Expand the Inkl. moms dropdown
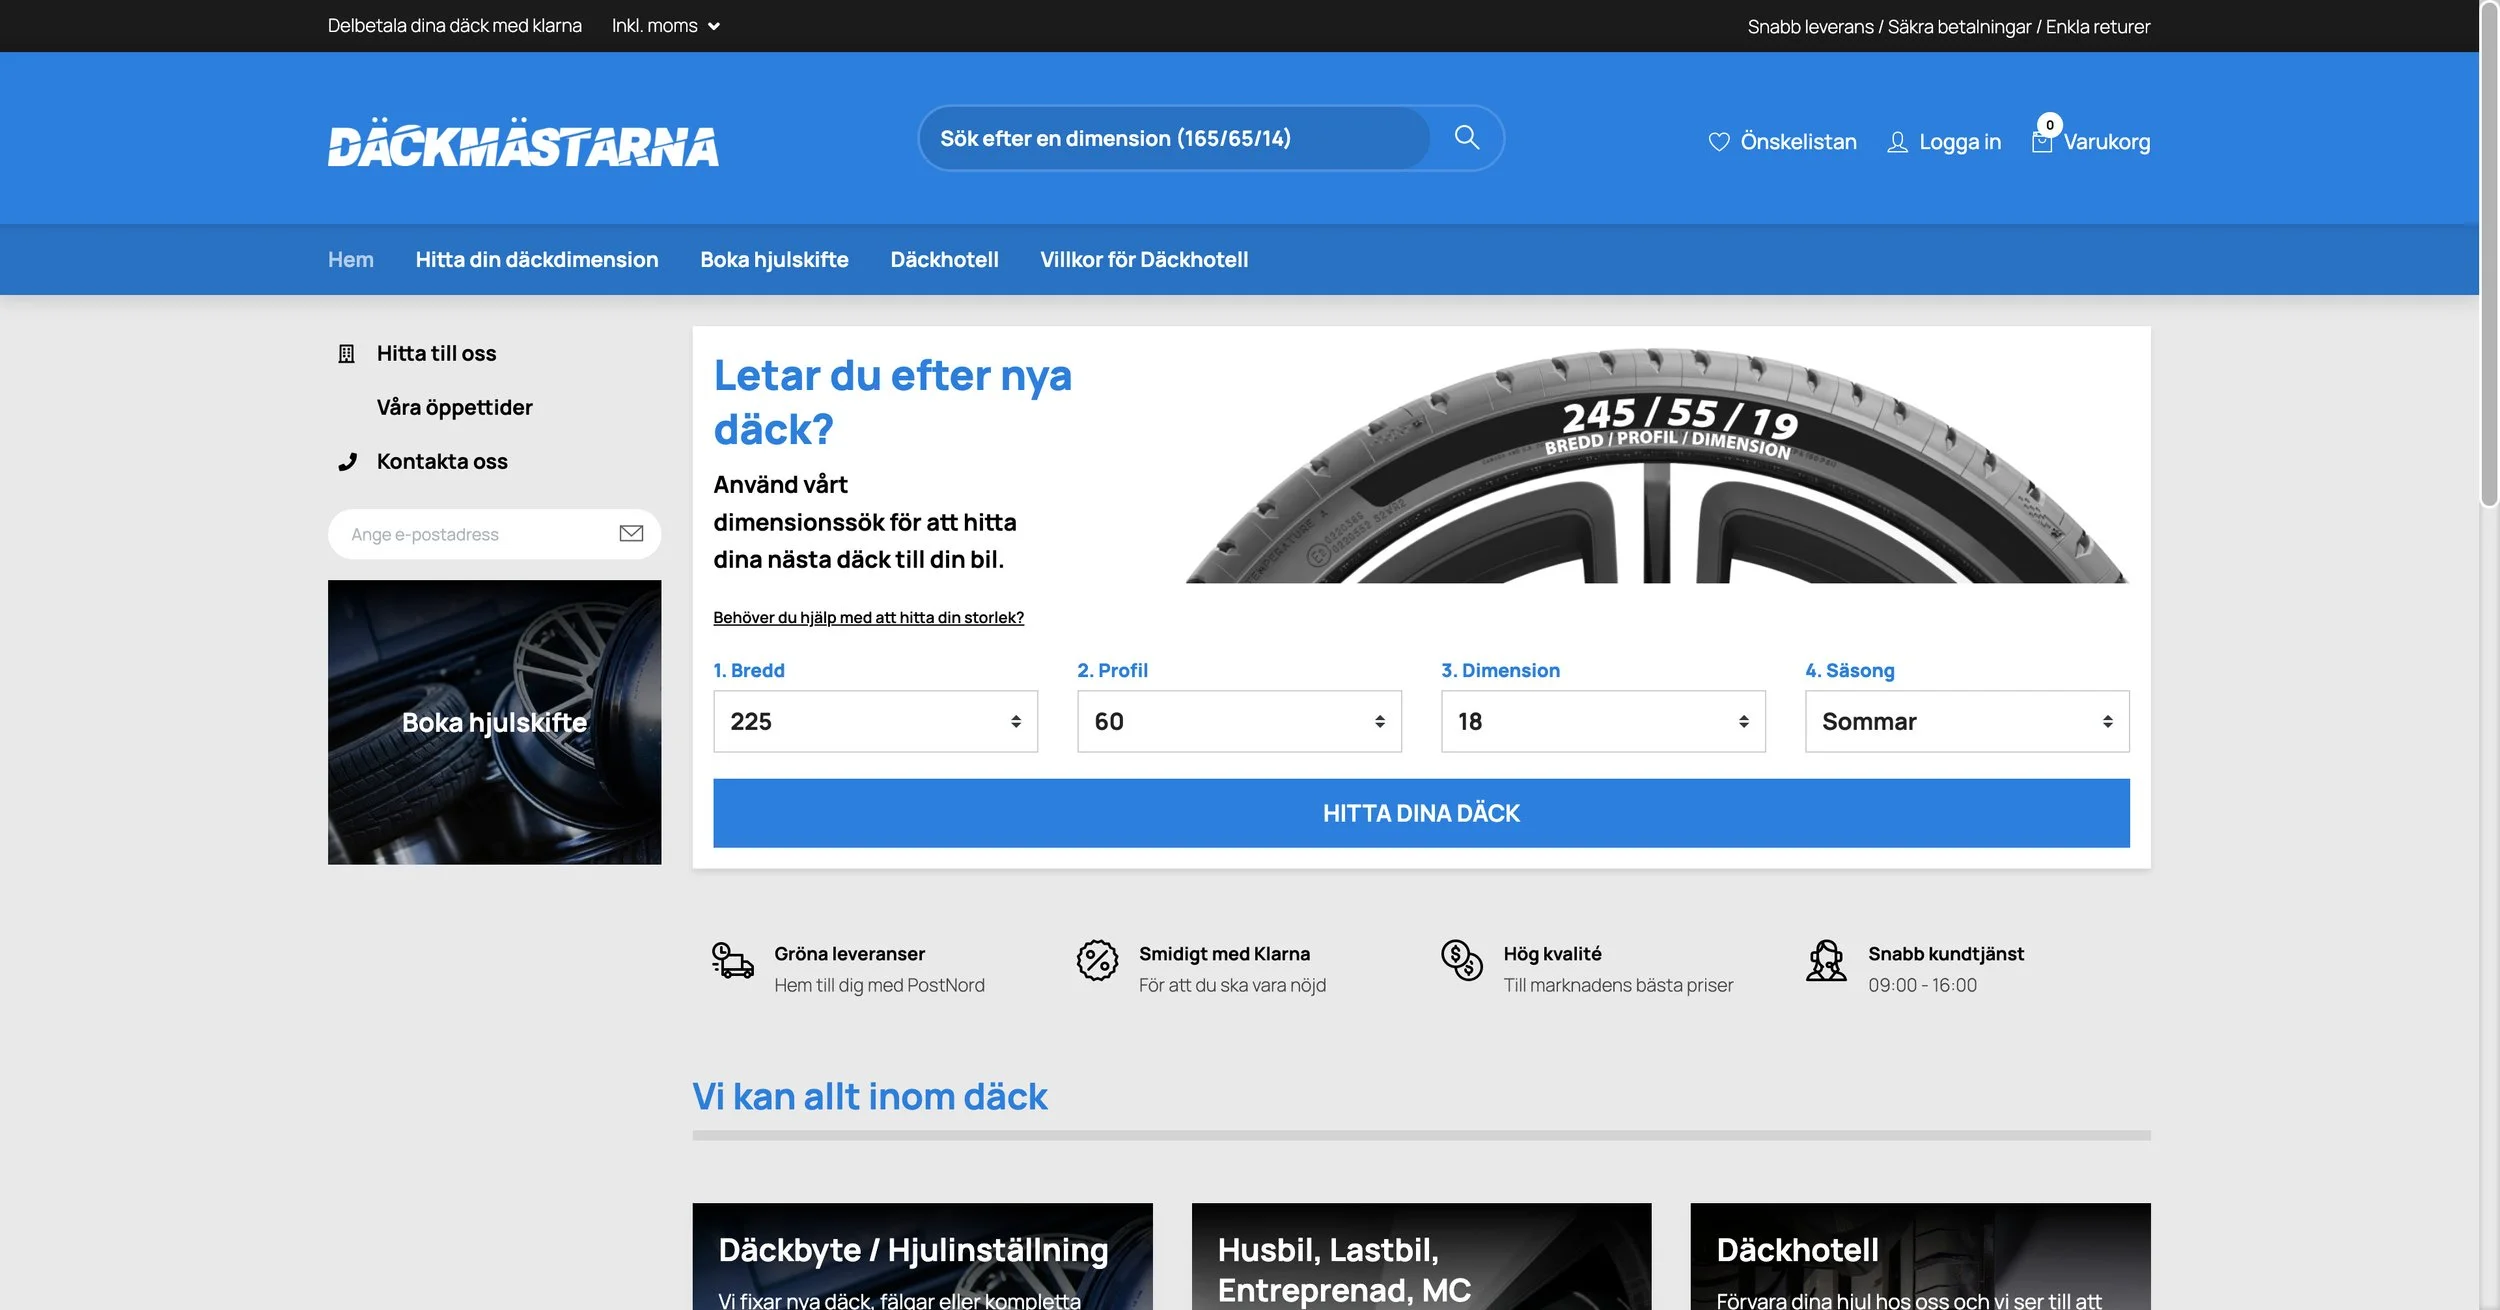This screenshot has width=2500, height=1310. (665, 26)
